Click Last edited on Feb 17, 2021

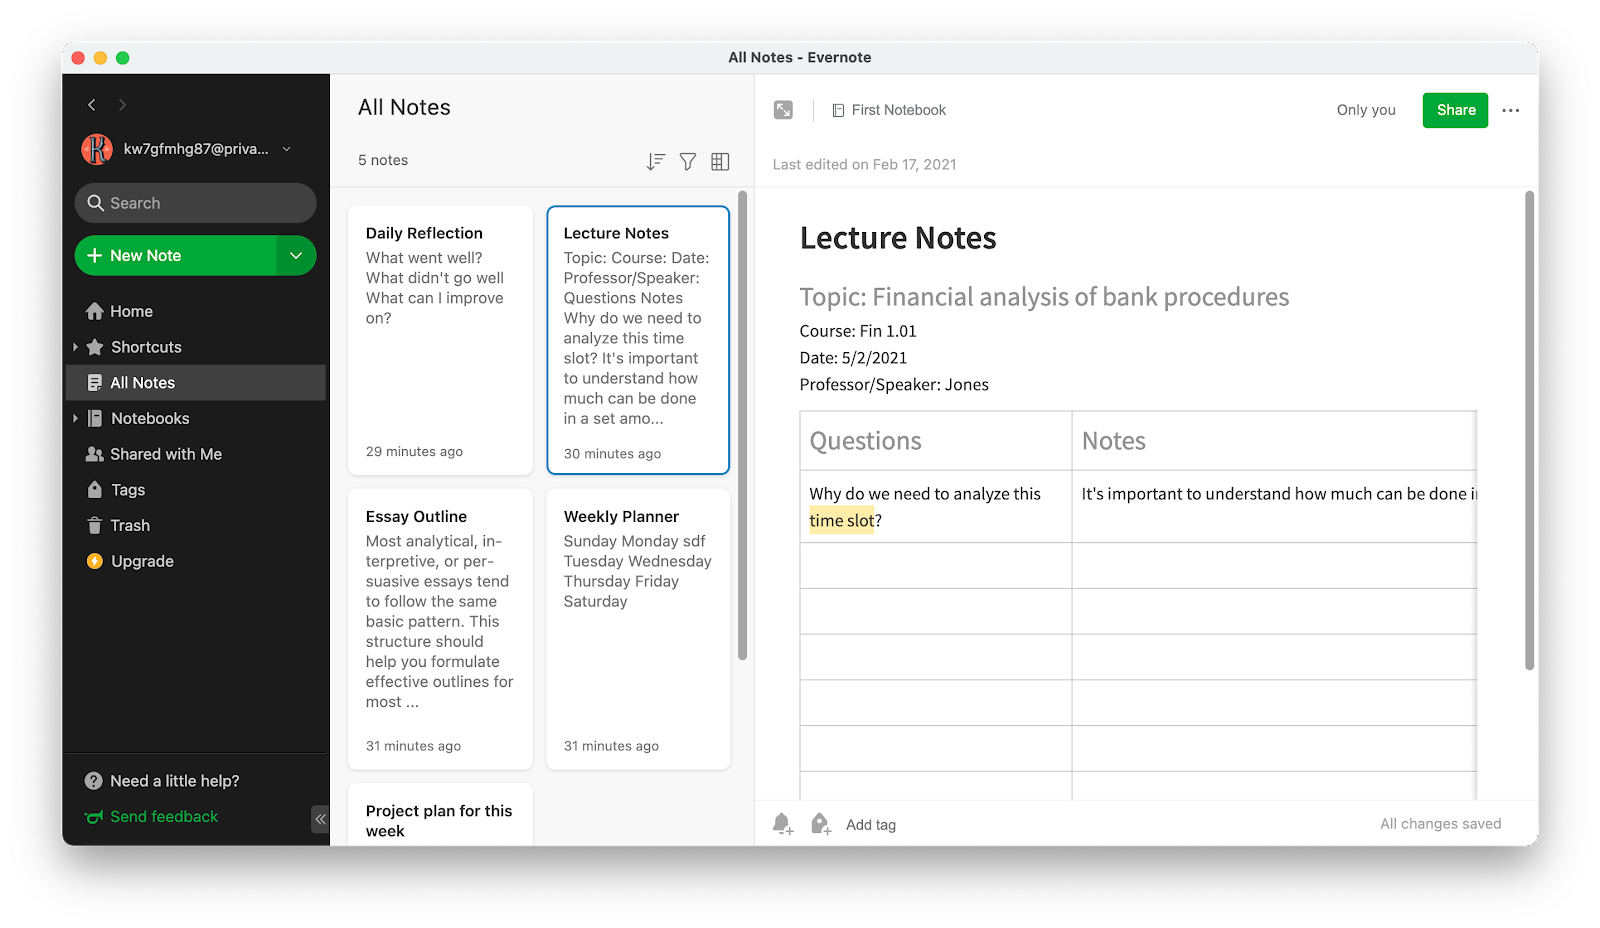click(864, 164)
